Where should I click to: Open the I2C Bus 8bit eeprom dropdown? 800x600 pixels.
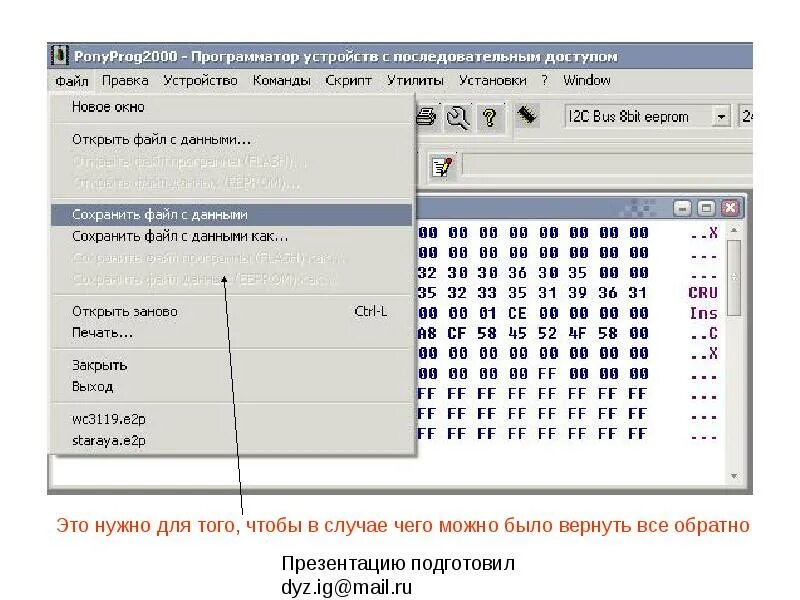[721, 117]
